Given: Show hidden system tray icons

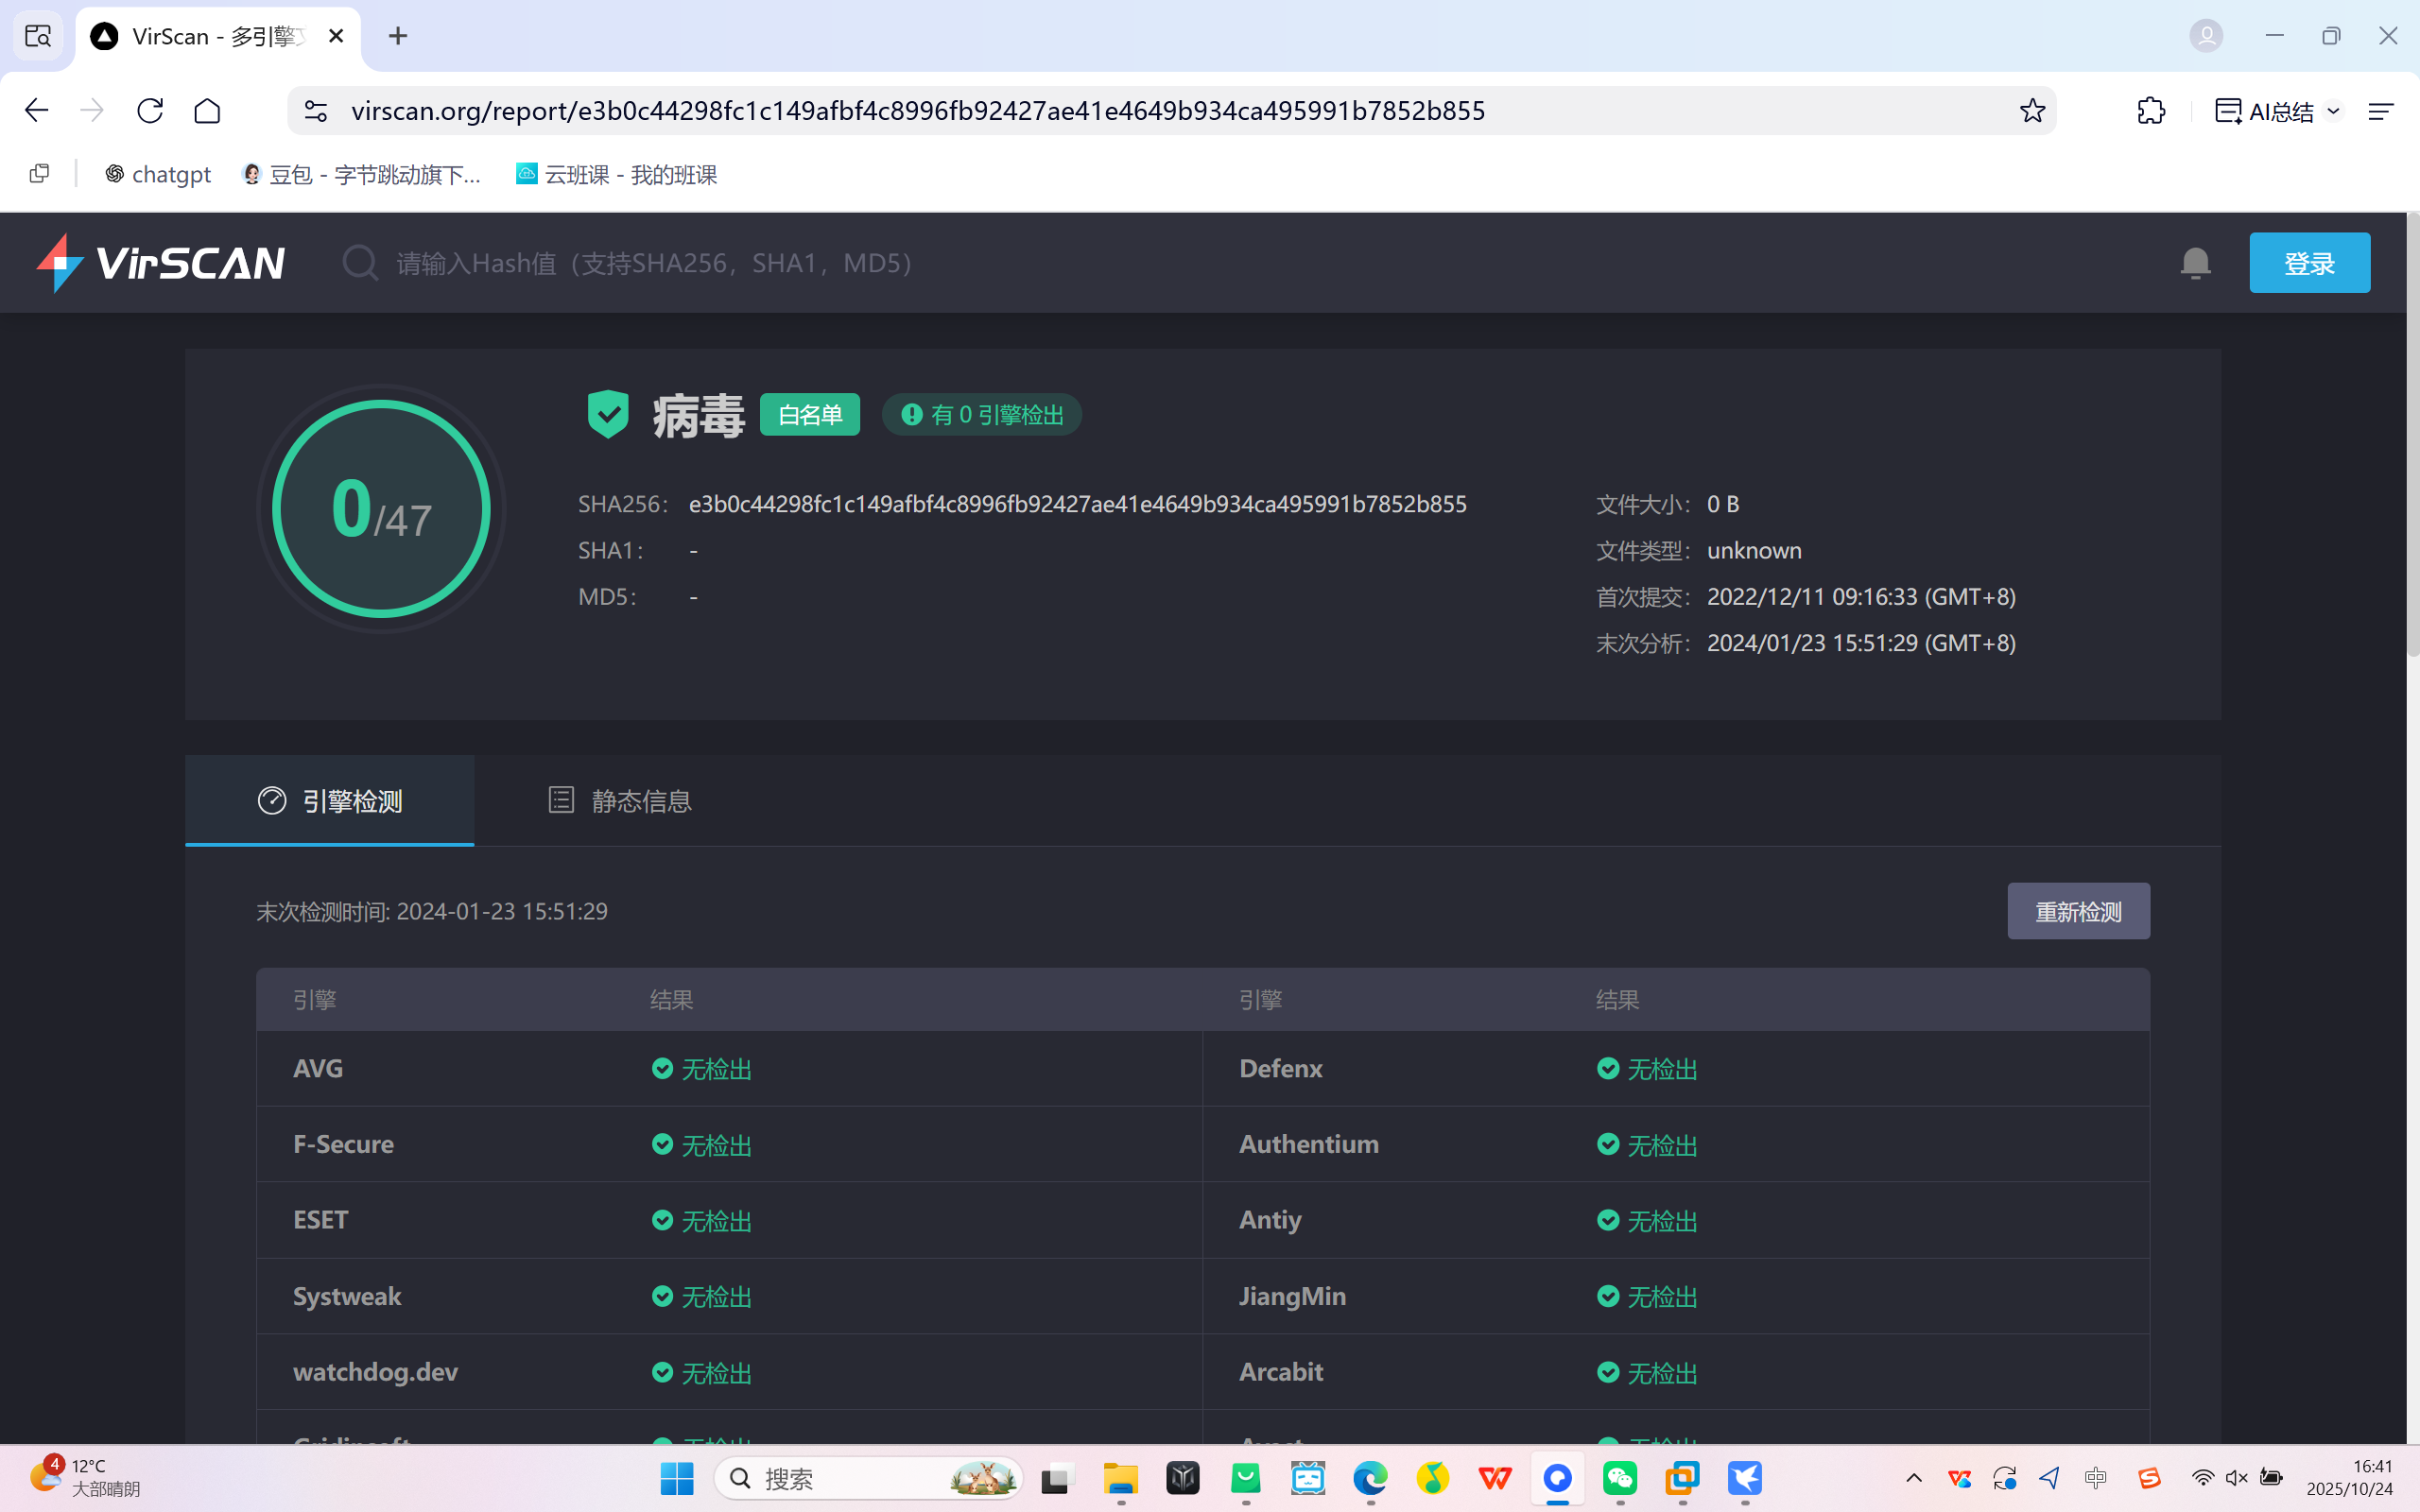Looking at the screenshot, I should 1913,1478.
